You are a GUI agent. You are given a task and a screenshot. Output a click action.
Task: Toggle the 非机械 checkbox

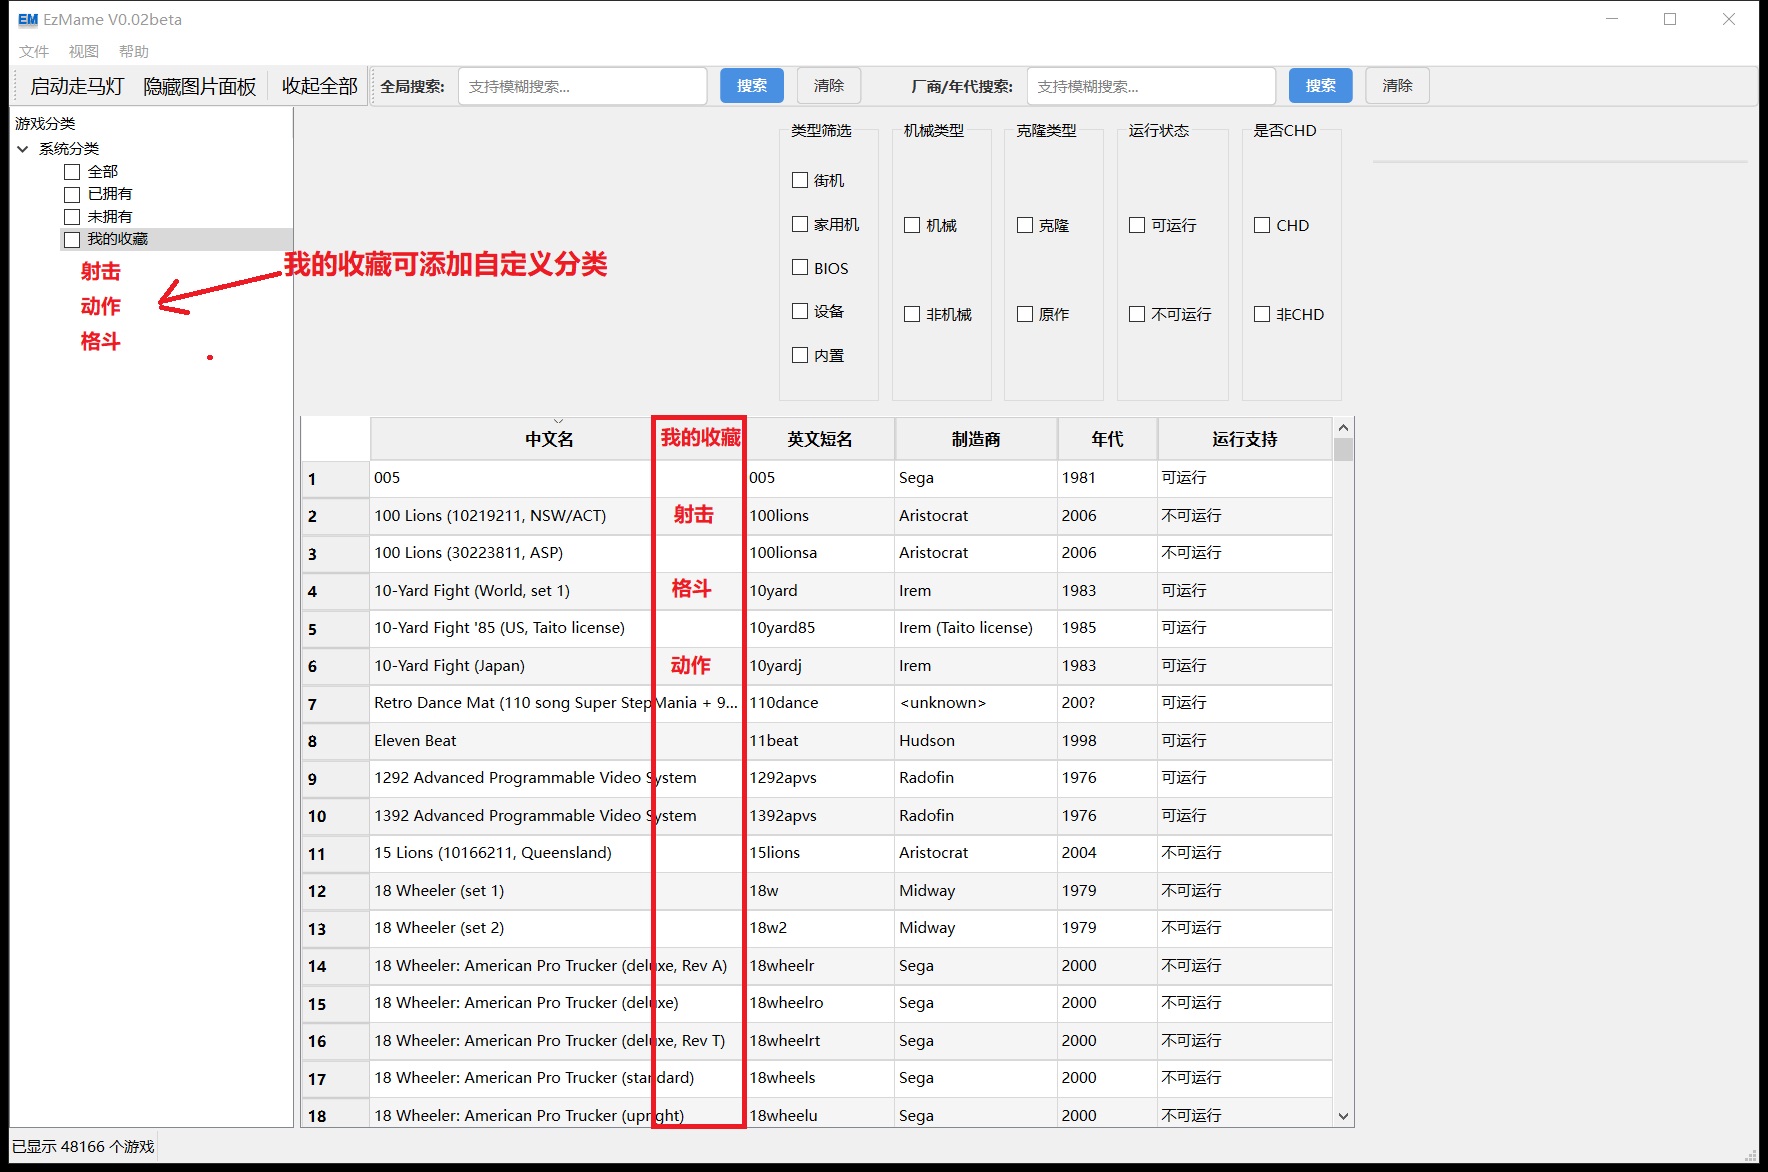click(912, 314)
